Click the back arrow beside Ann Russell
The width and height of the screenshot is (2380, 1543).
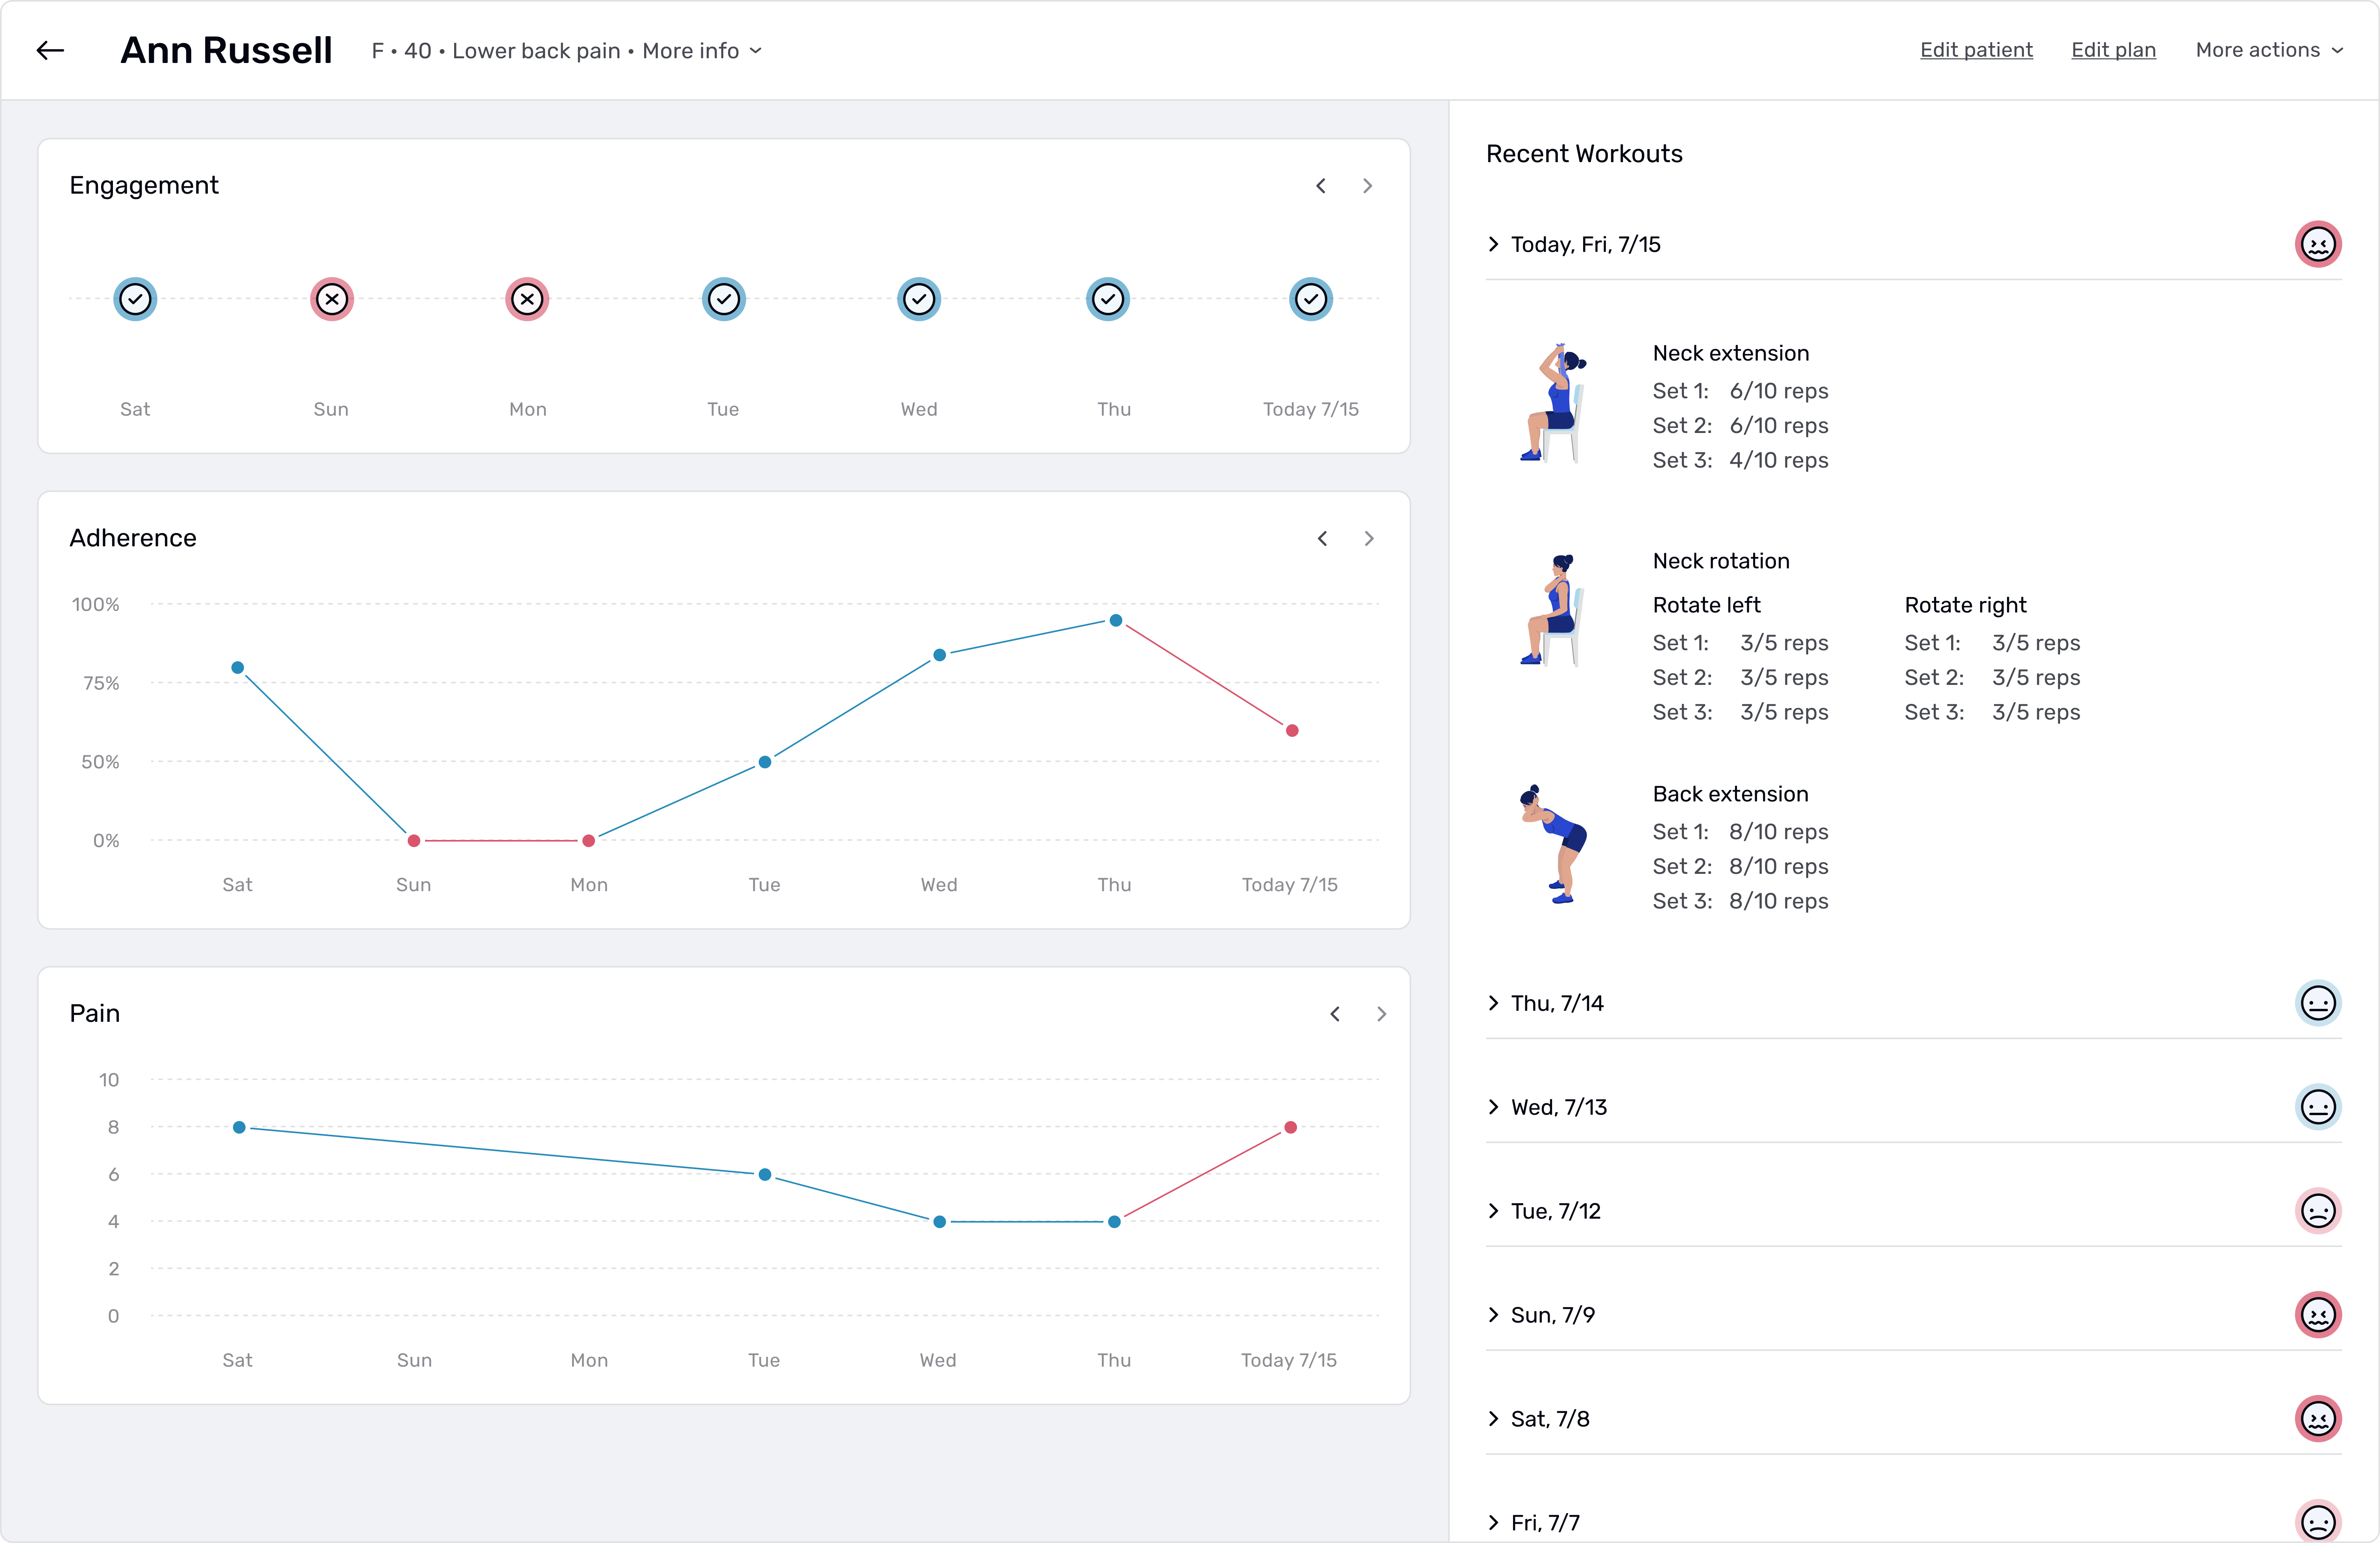click(x=50, y=50)
